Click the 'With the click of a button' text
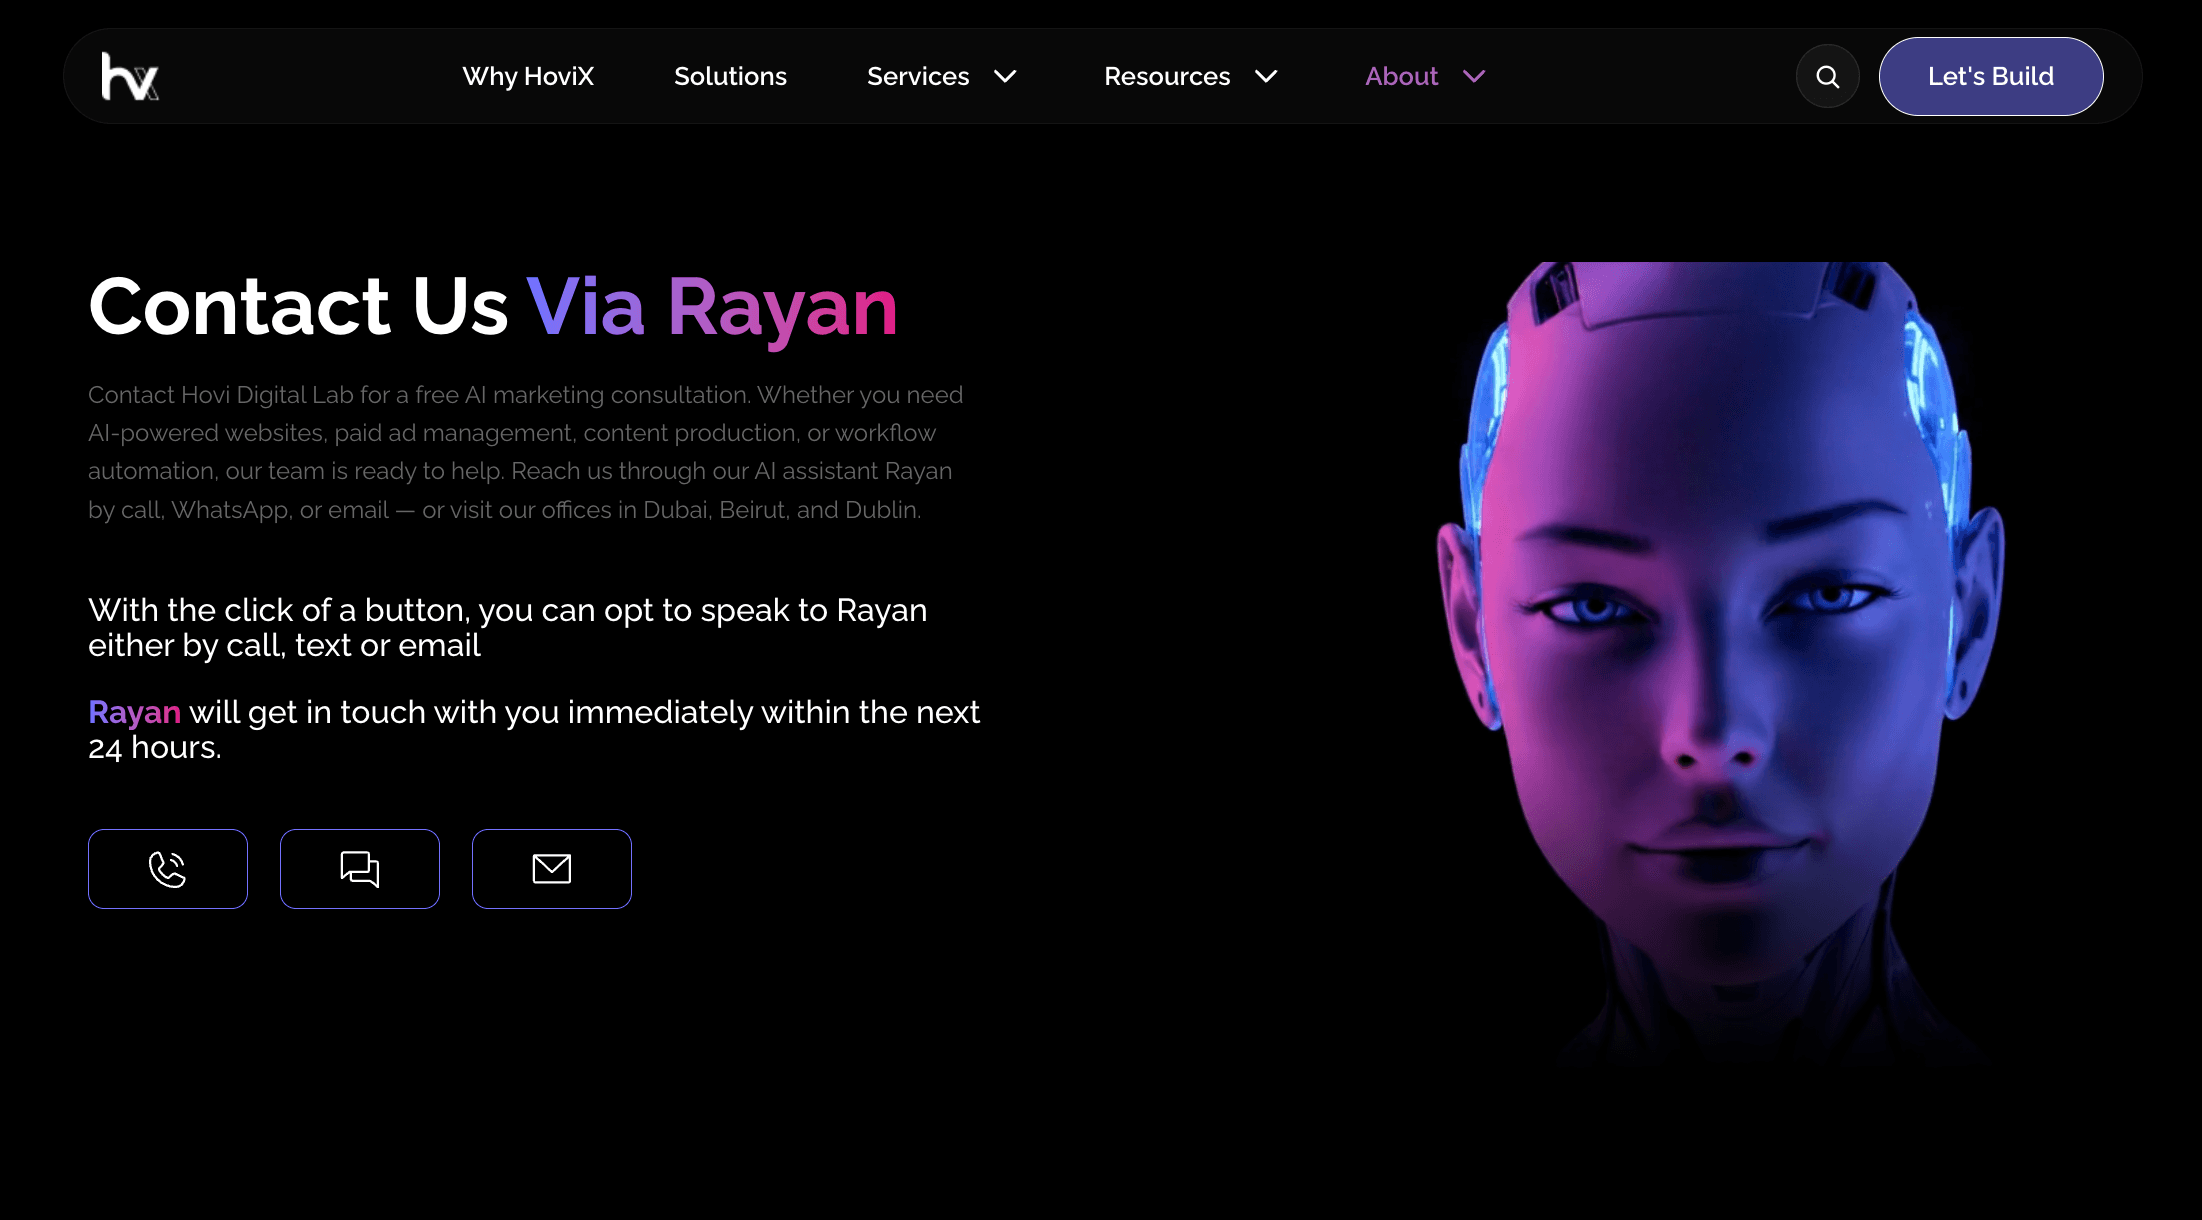 coord(508,628)
